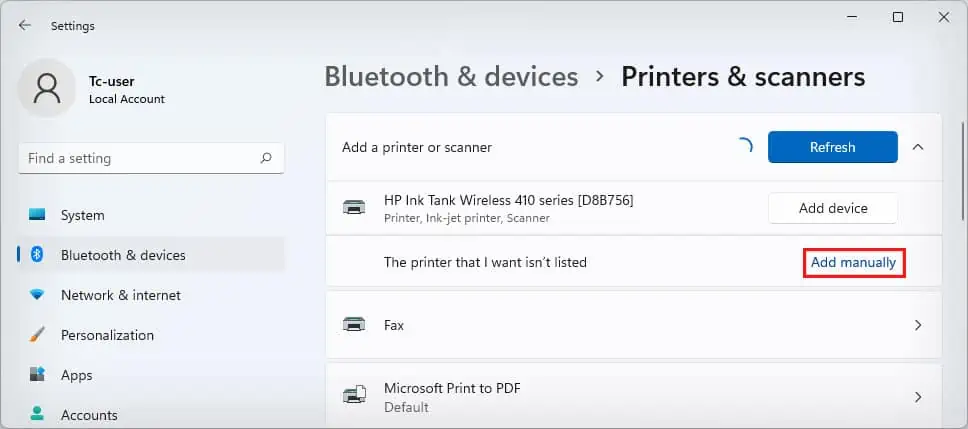Open the Personalization settings page

(x=107, y=335)
